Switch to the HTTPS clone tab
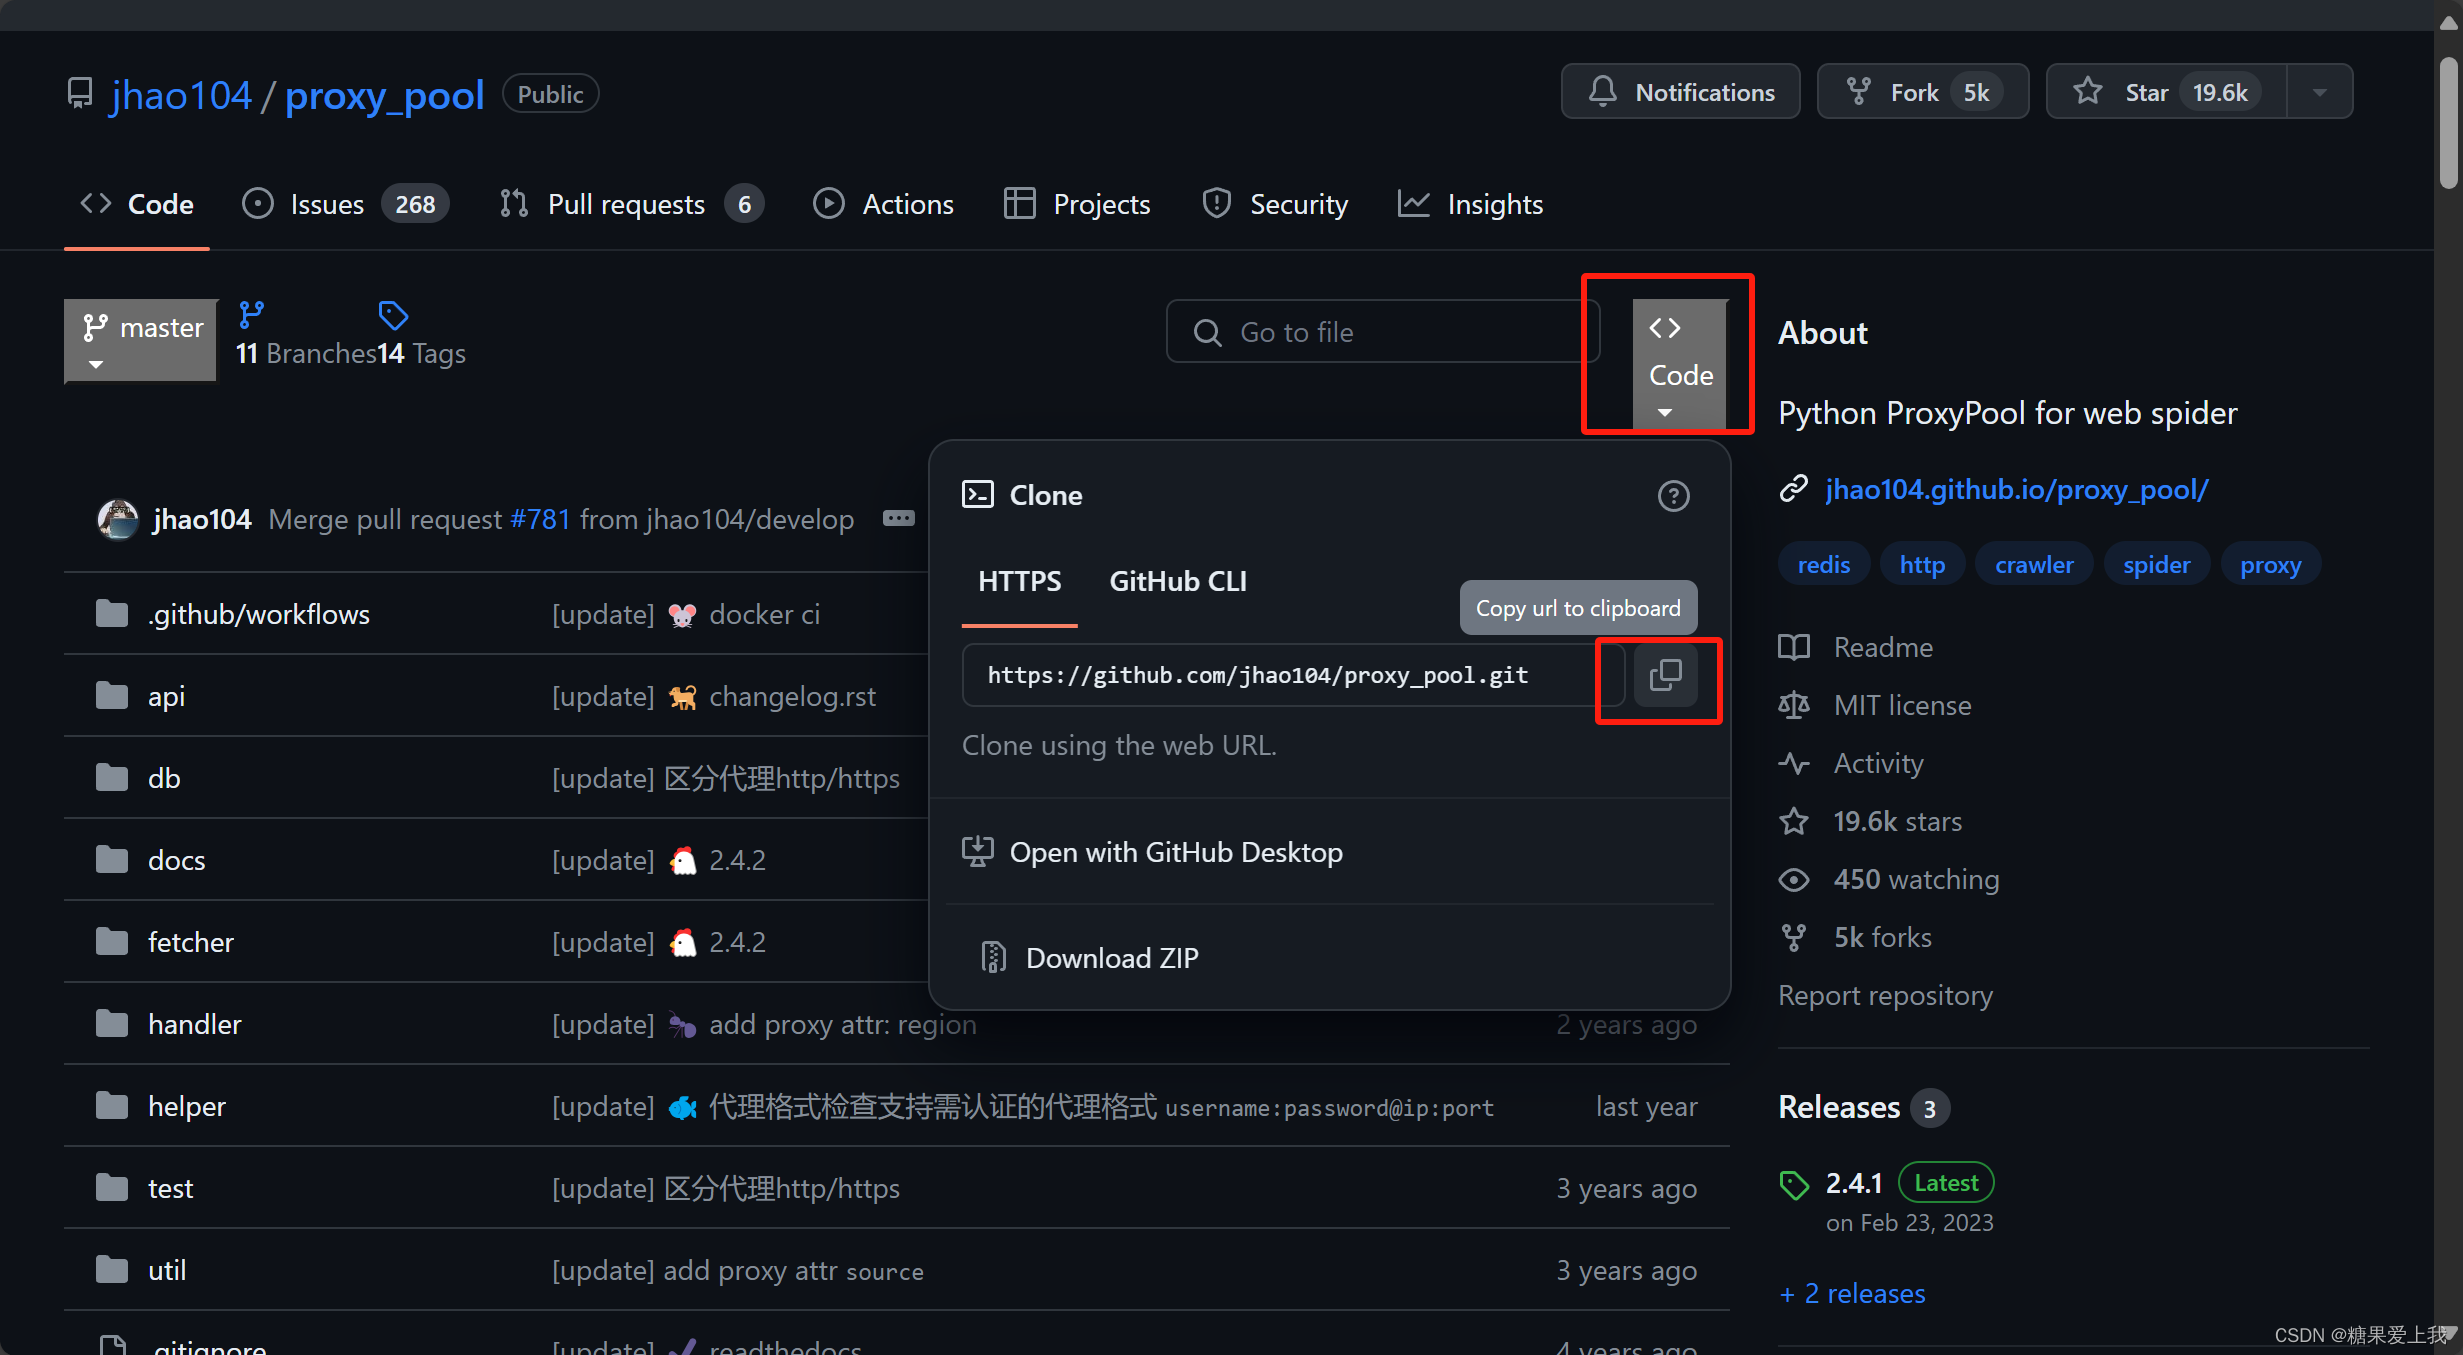 click(x=1019, y=582)
